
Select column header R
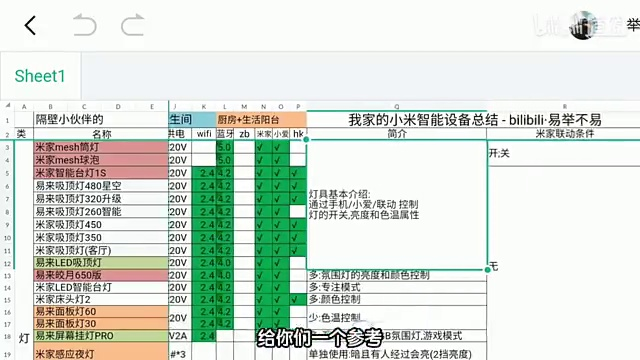564,107
